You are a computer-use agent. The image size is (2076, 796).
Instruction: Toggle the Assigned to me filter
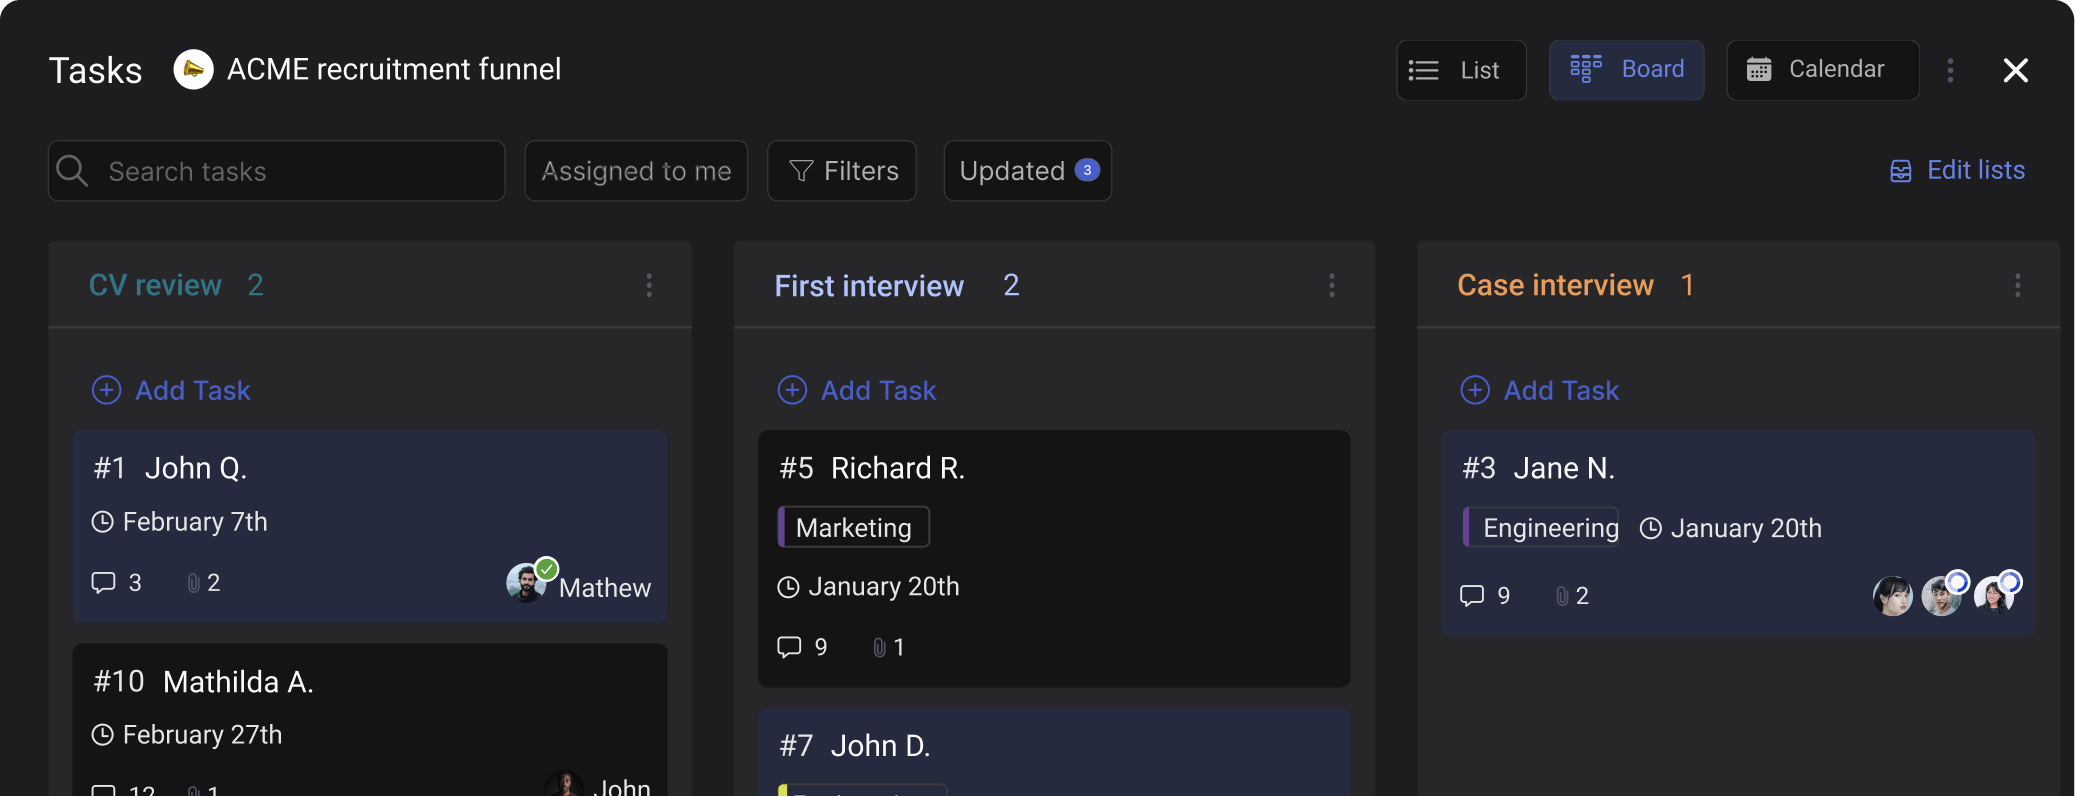[x=636, y=171]
